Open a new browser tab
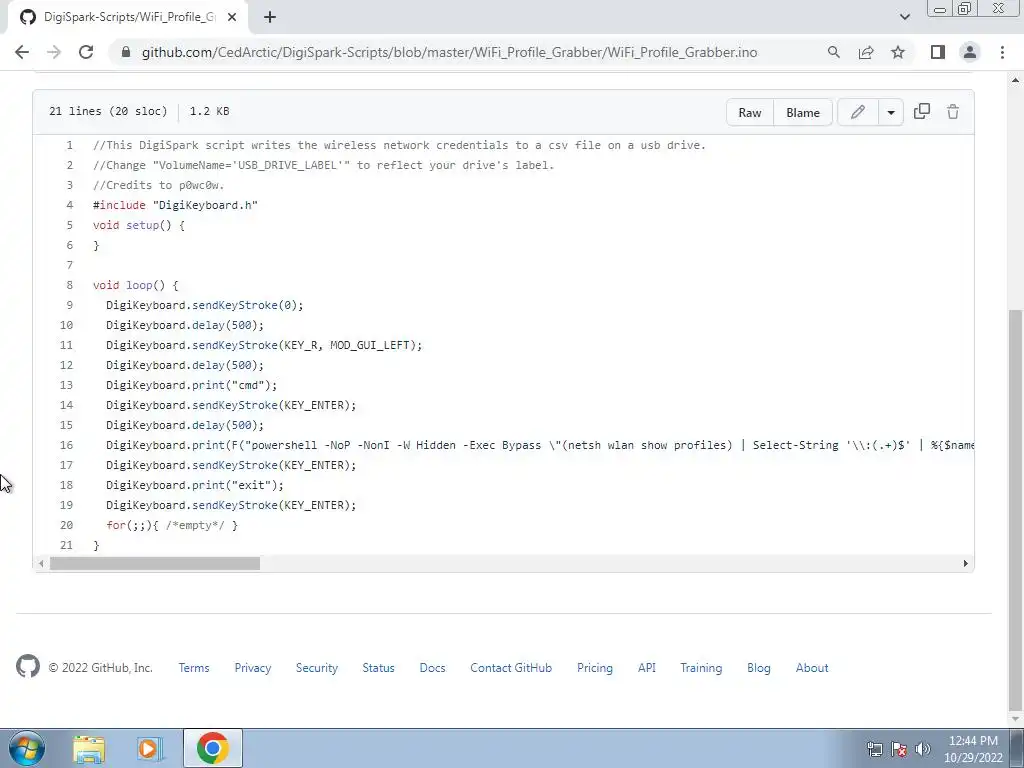This screenshot has height=768, width=1024. coord(270,17)
